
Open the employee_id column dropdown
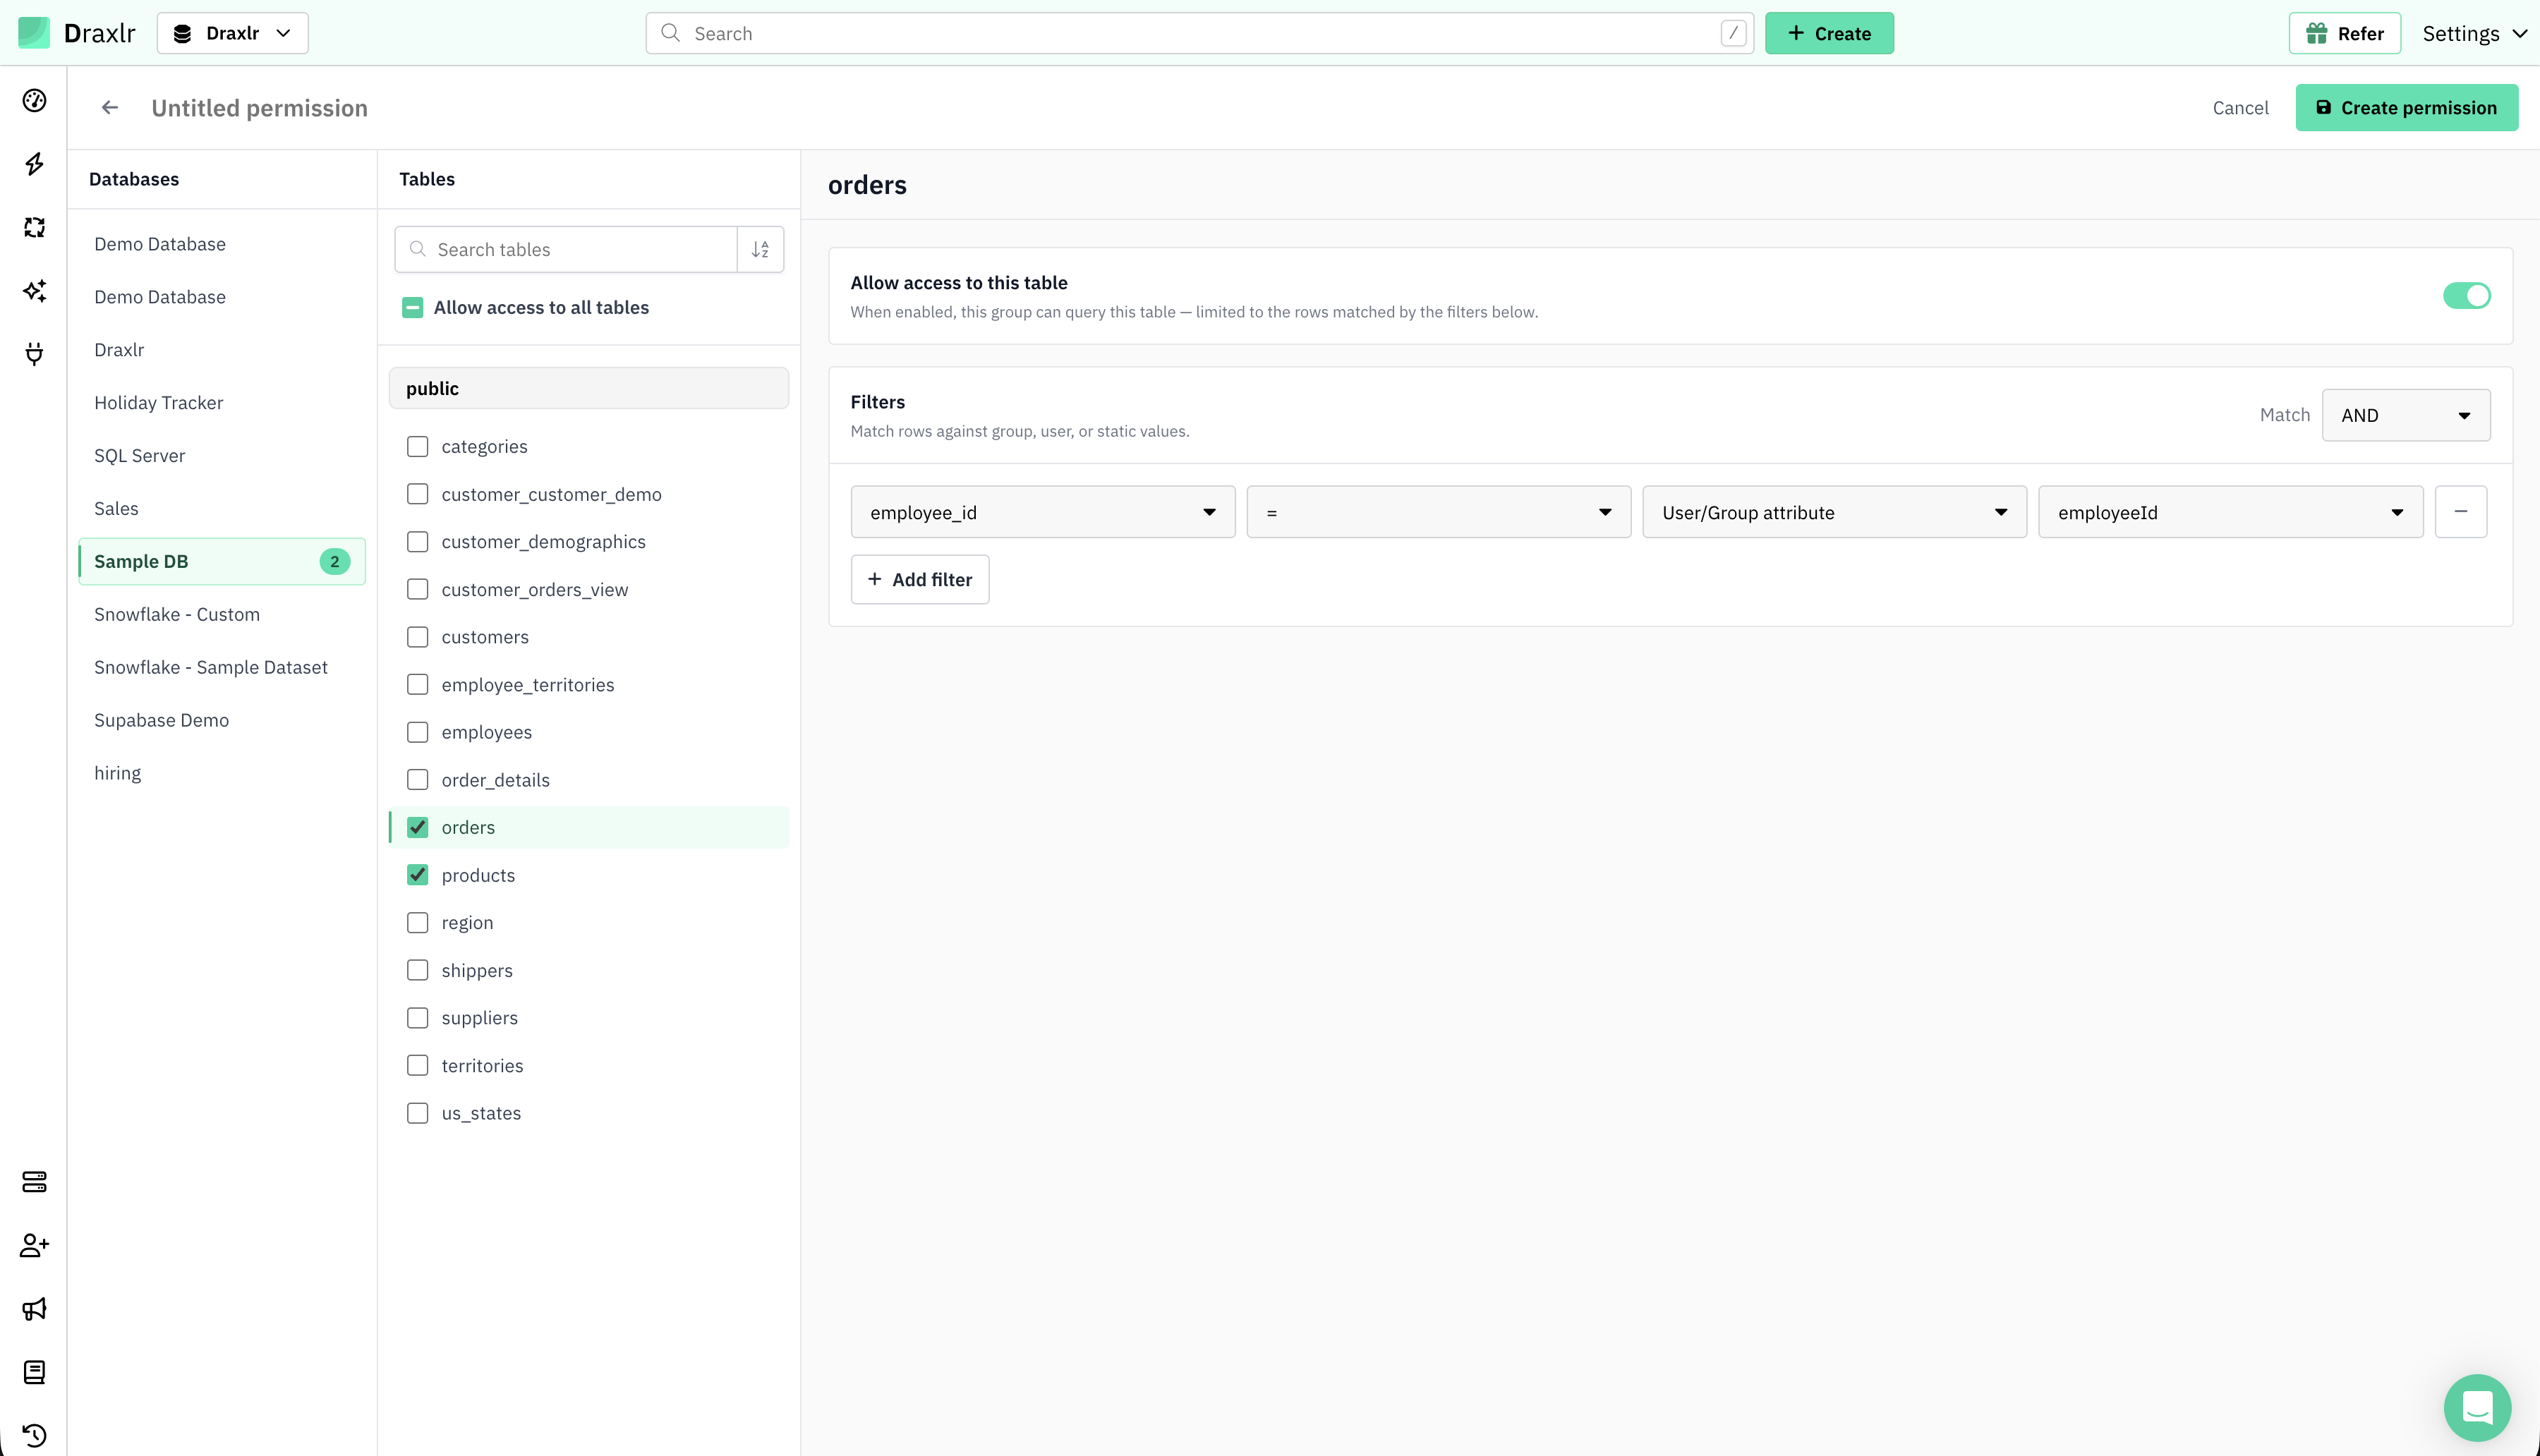click(1043, 512)
